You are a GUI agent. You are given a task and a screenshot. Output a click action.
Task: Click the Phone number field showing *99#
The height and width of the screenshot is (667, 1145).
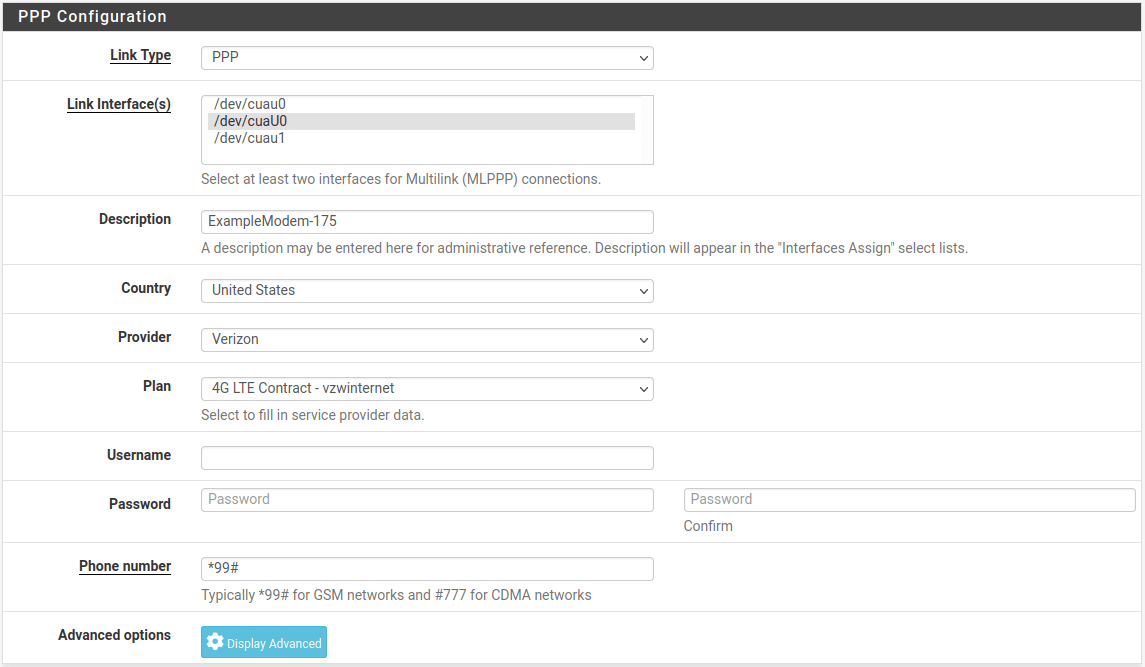[x=427, y=568]
